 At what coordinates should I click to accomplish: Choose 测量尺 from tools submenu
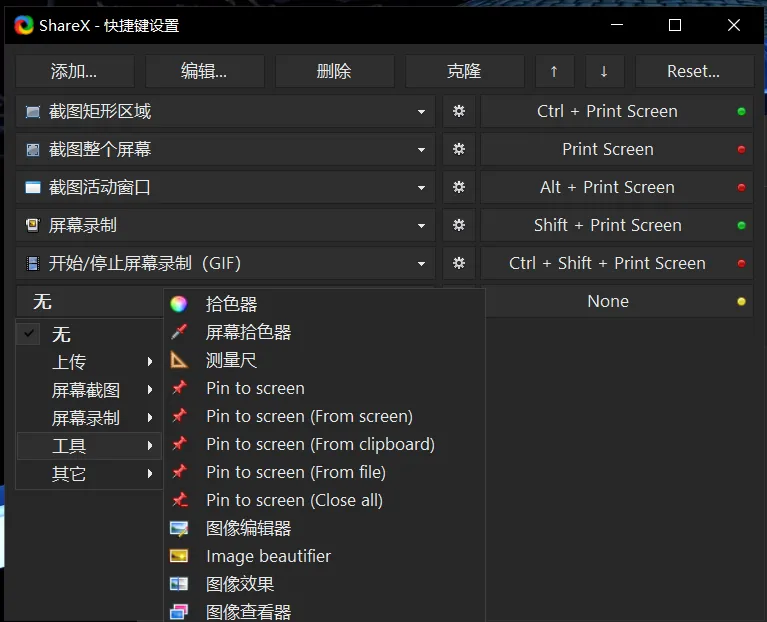pyautogui.click(x=324, y=360)
